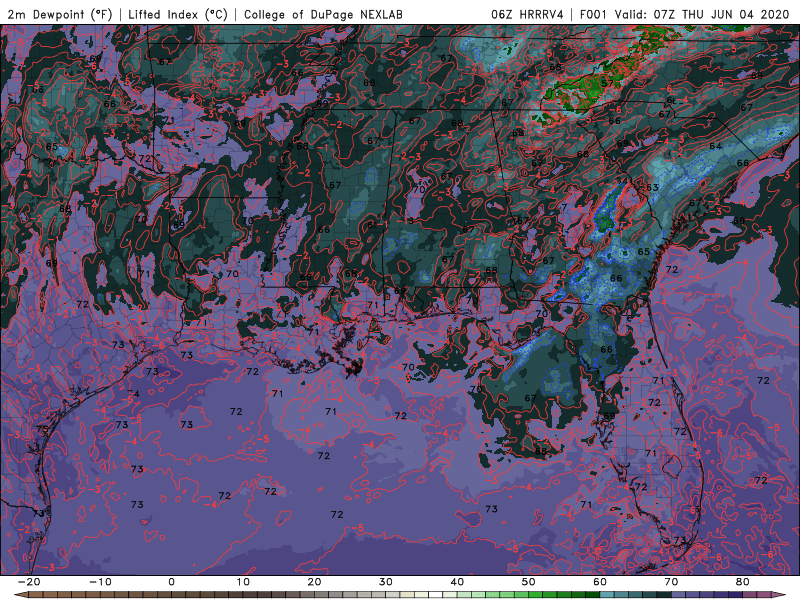The height and width of the screenshot is (600, 800).
Task: Click the 60 label on color scale
Action: point(600,582)
